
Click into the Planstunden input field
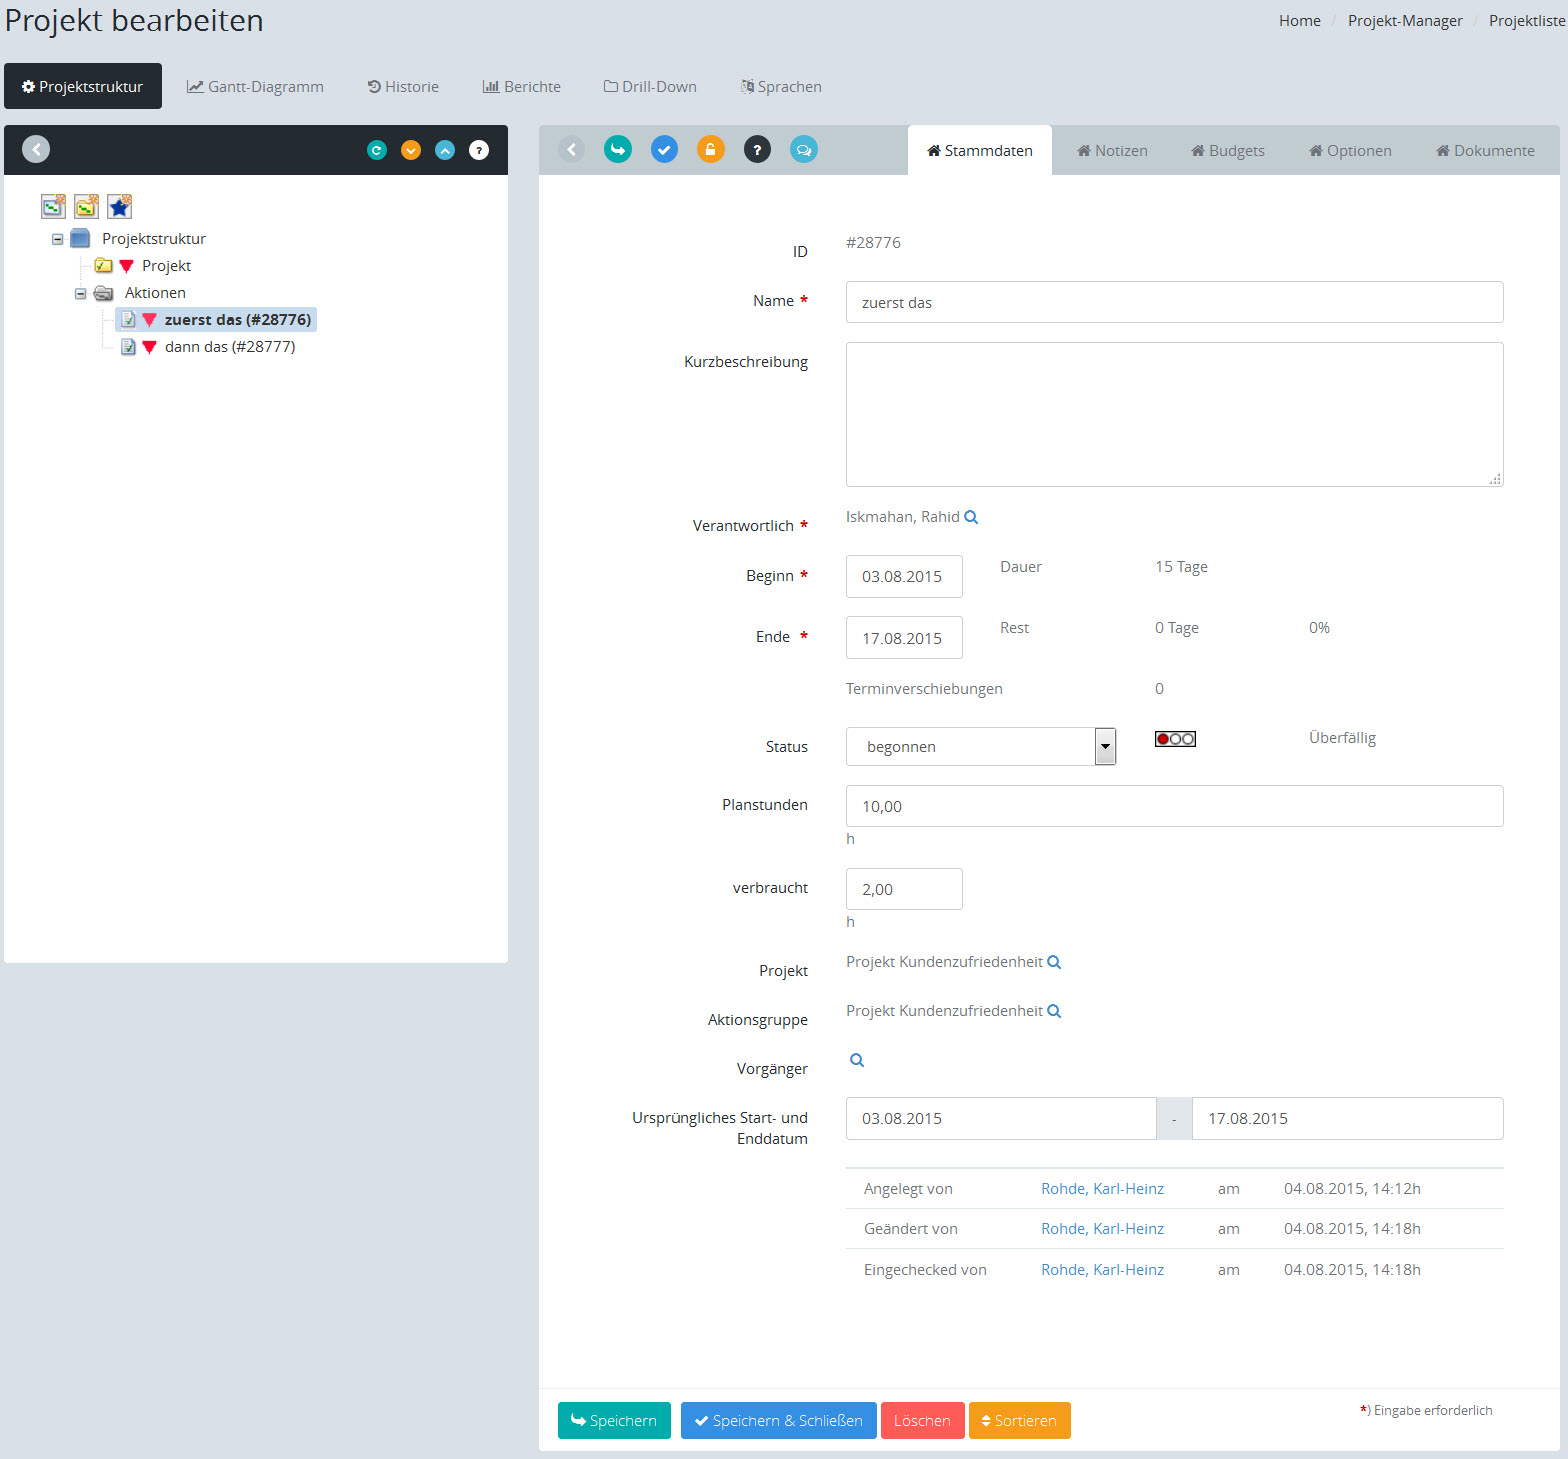1174,806
